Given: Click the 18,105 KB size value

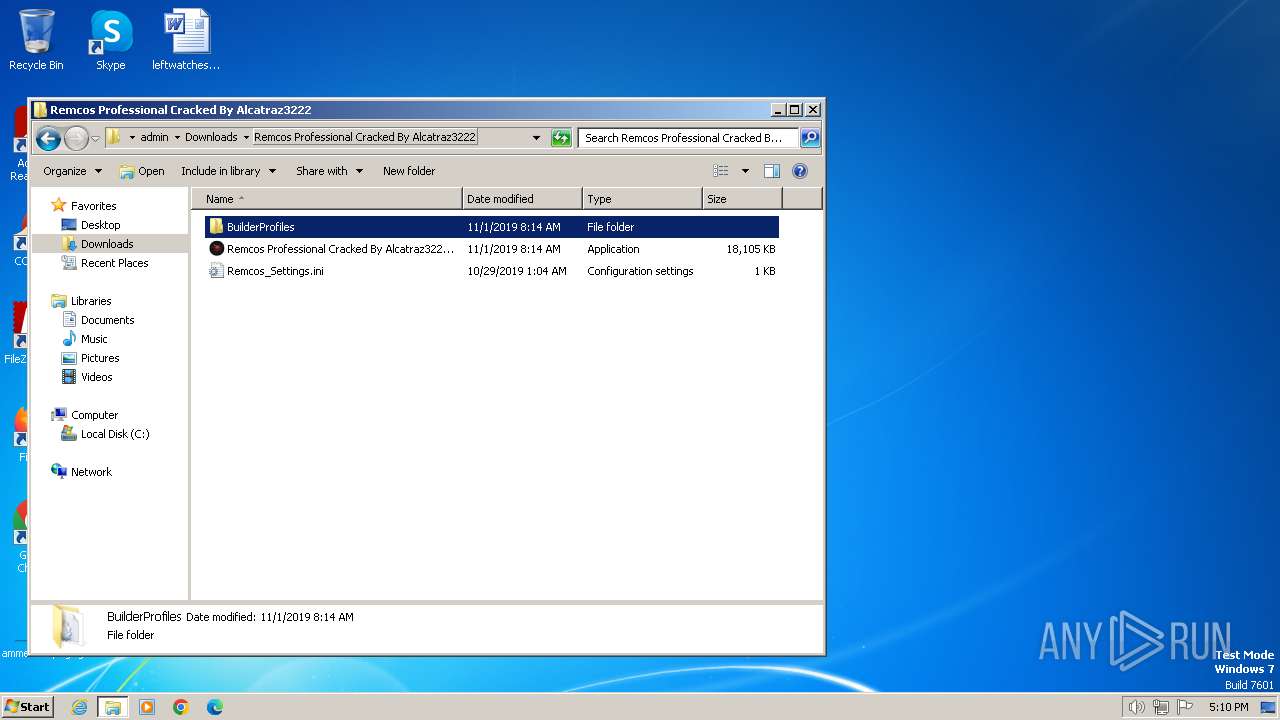Looking at the screenshot, I should (x=750, y=249).
